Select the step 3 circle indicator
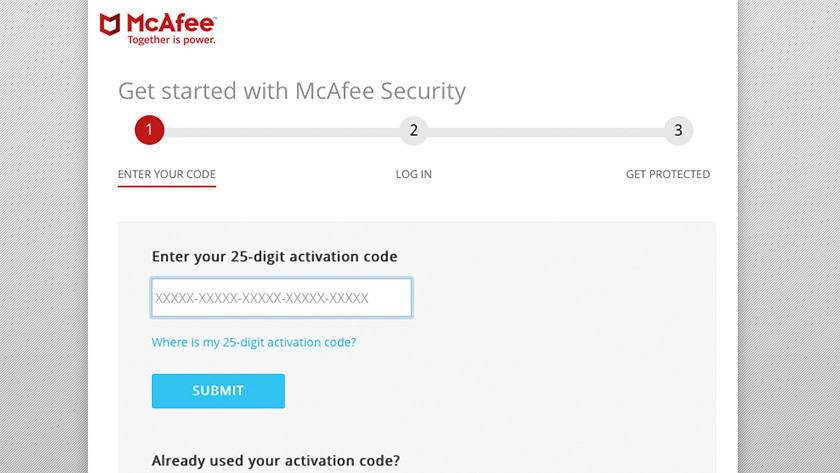The height and width of the screenshot is (473, 840). 678,130
